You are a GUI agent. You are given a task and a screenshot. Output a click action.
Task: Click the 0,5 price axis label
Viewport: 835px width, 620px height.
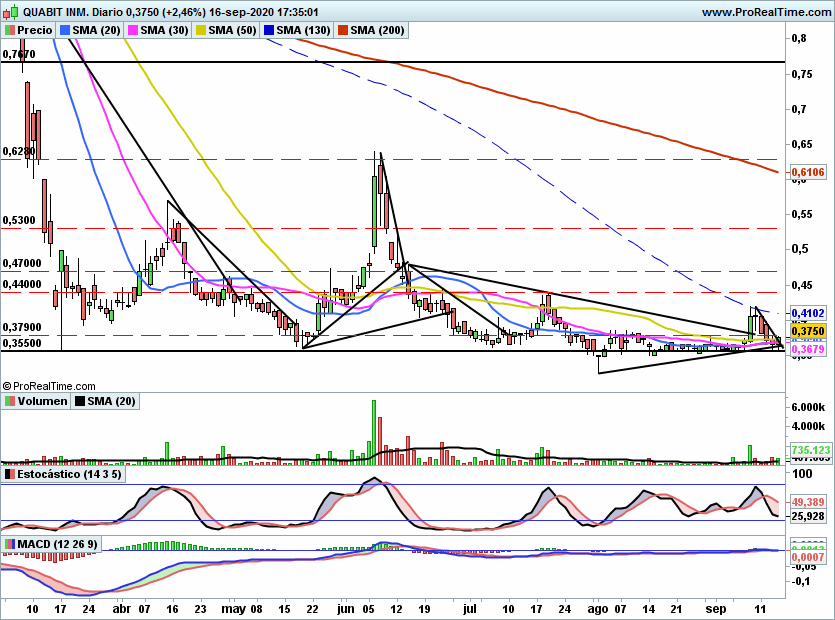799,249
